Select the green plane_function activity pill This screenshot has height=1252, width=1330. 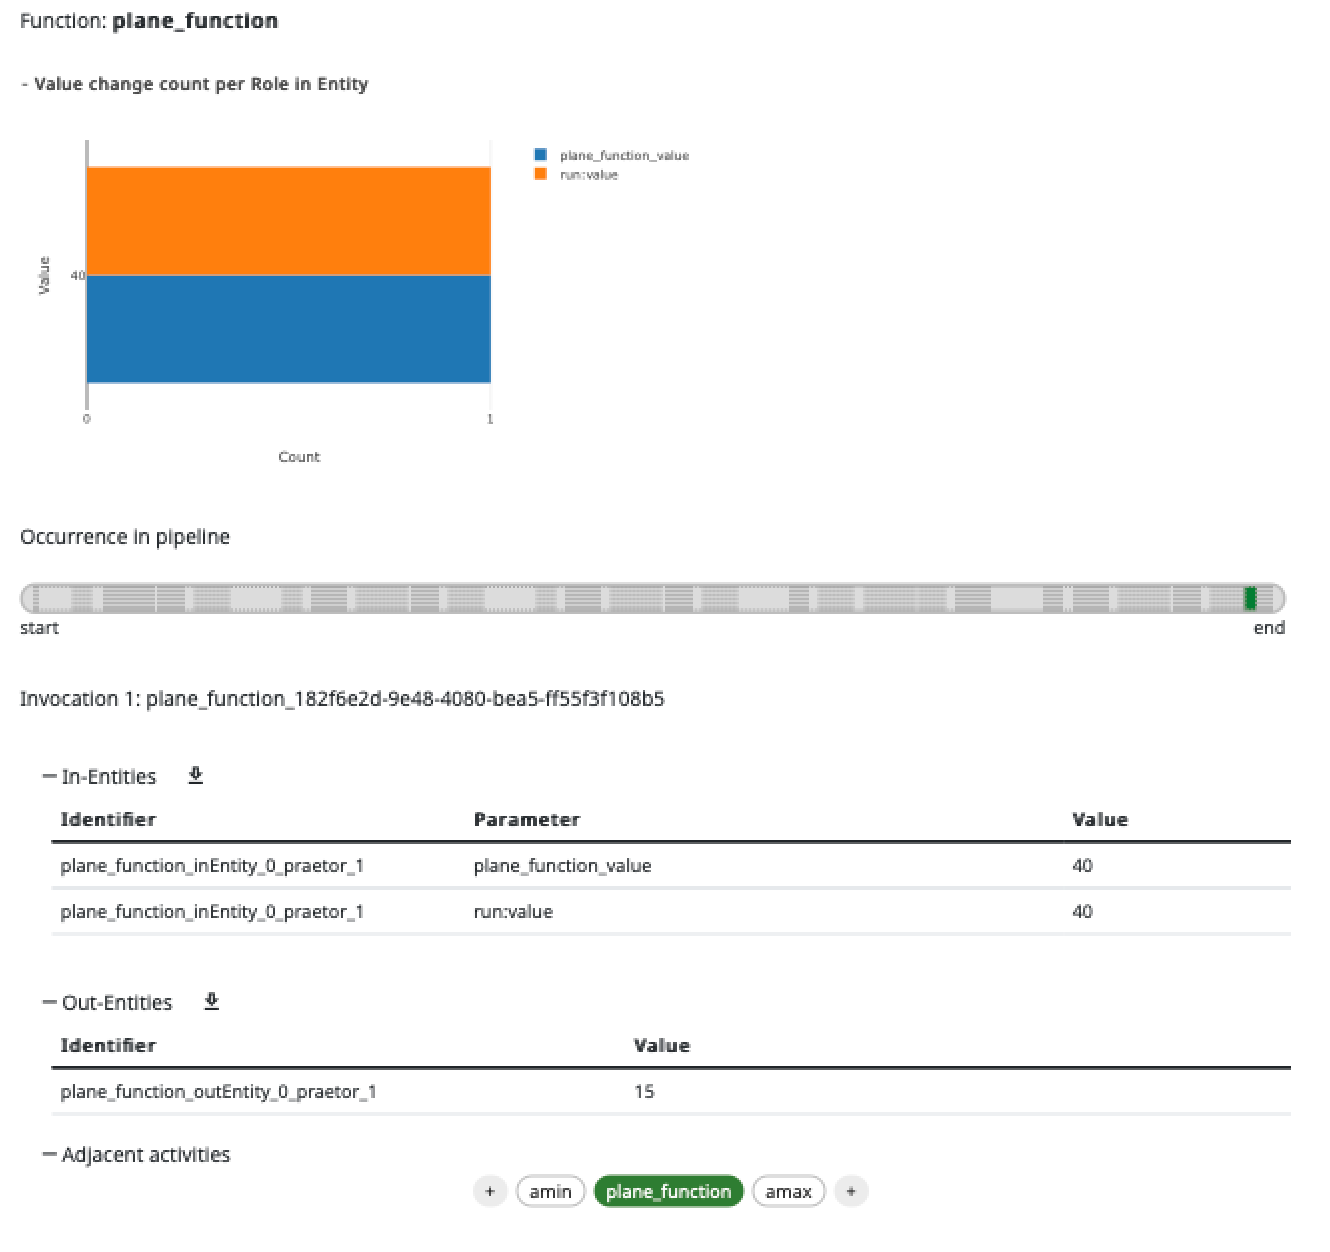668,1191
